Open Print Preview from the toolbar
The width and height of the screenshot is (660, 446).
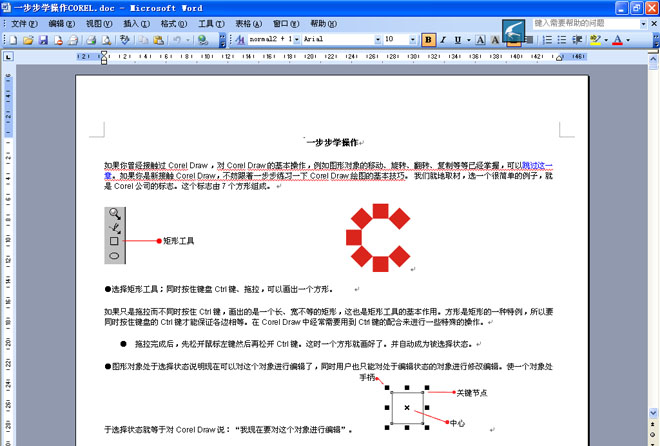click(104, 40)
